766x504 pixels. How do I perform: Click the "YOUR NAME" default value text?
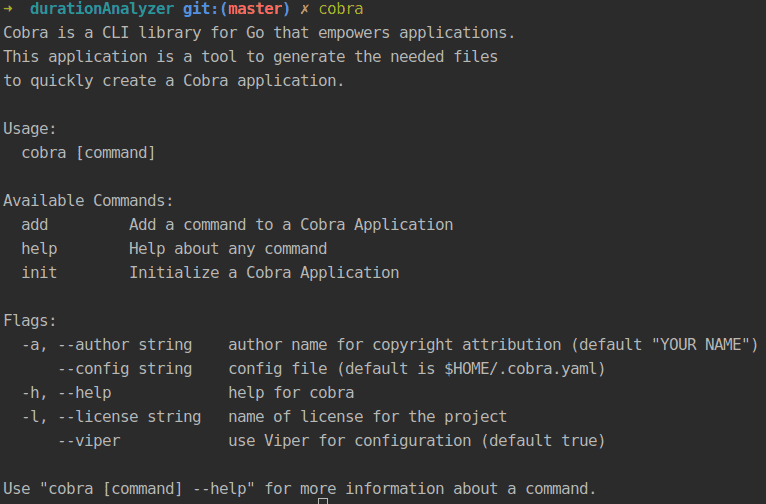(x=704, y=345)
